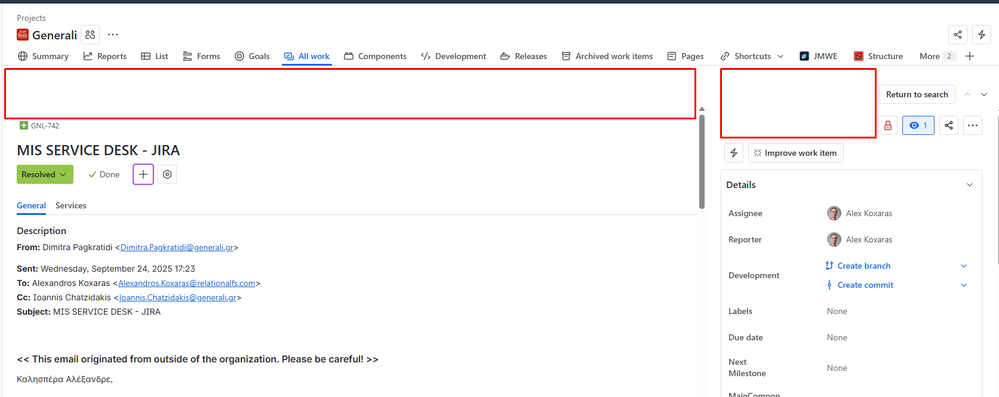The height and width of the screenshot is (397, 999).
Task: Open project automation lightning icon at top right
Action: coord(982,35)
